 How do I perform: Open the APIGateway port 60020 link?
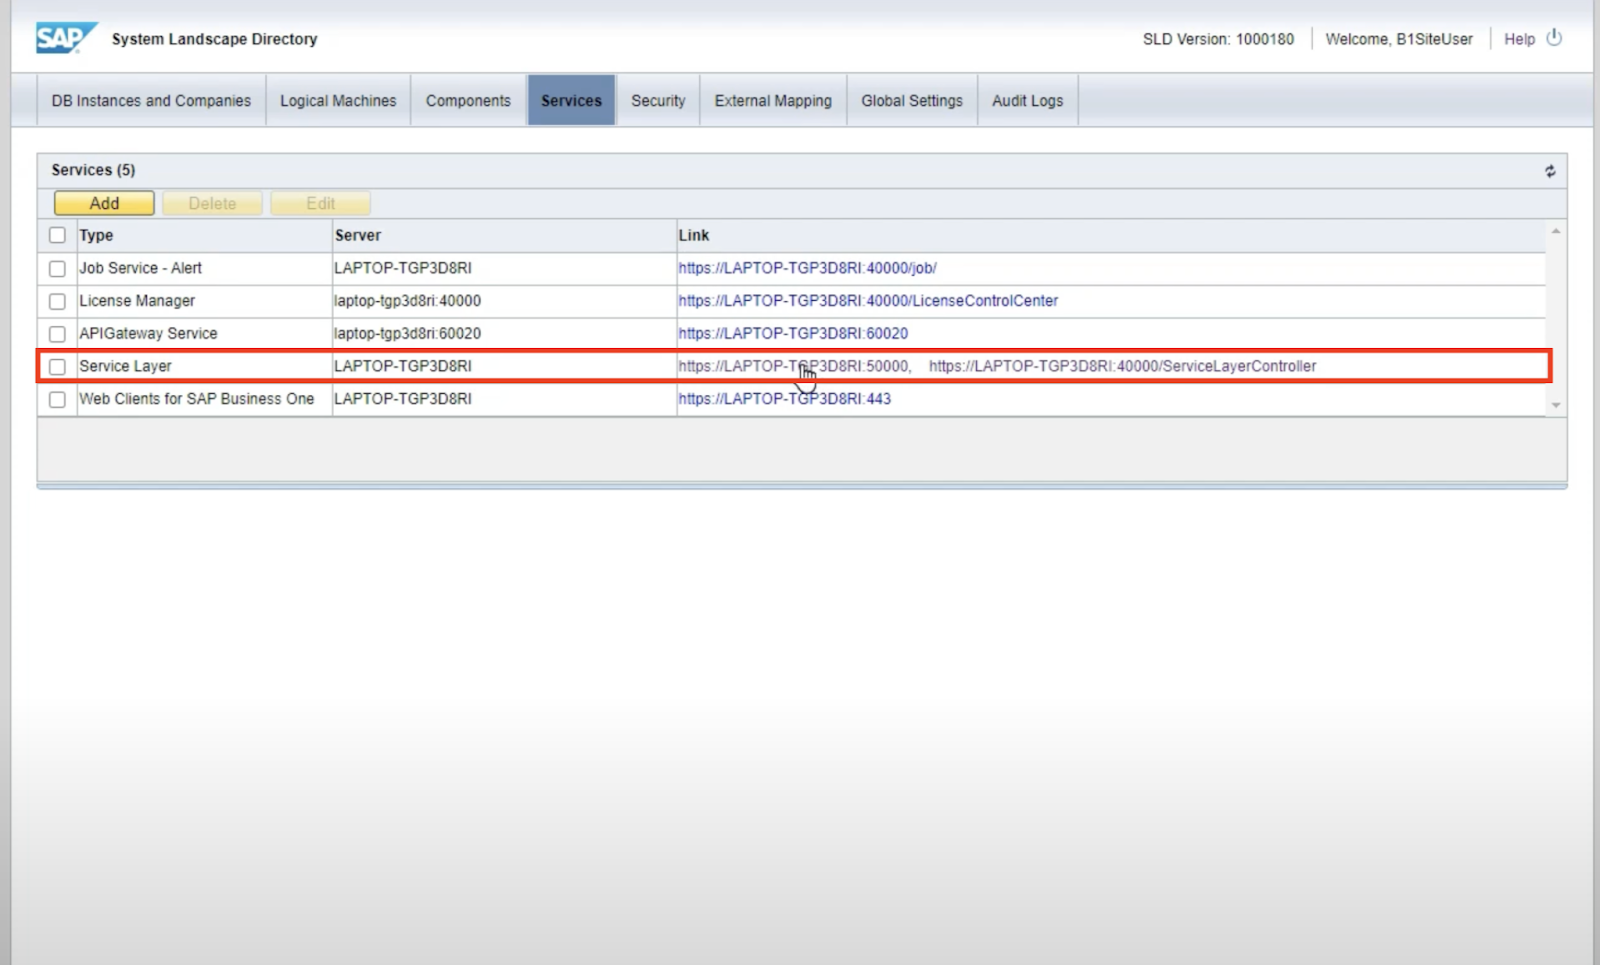(x=793, y=333)
